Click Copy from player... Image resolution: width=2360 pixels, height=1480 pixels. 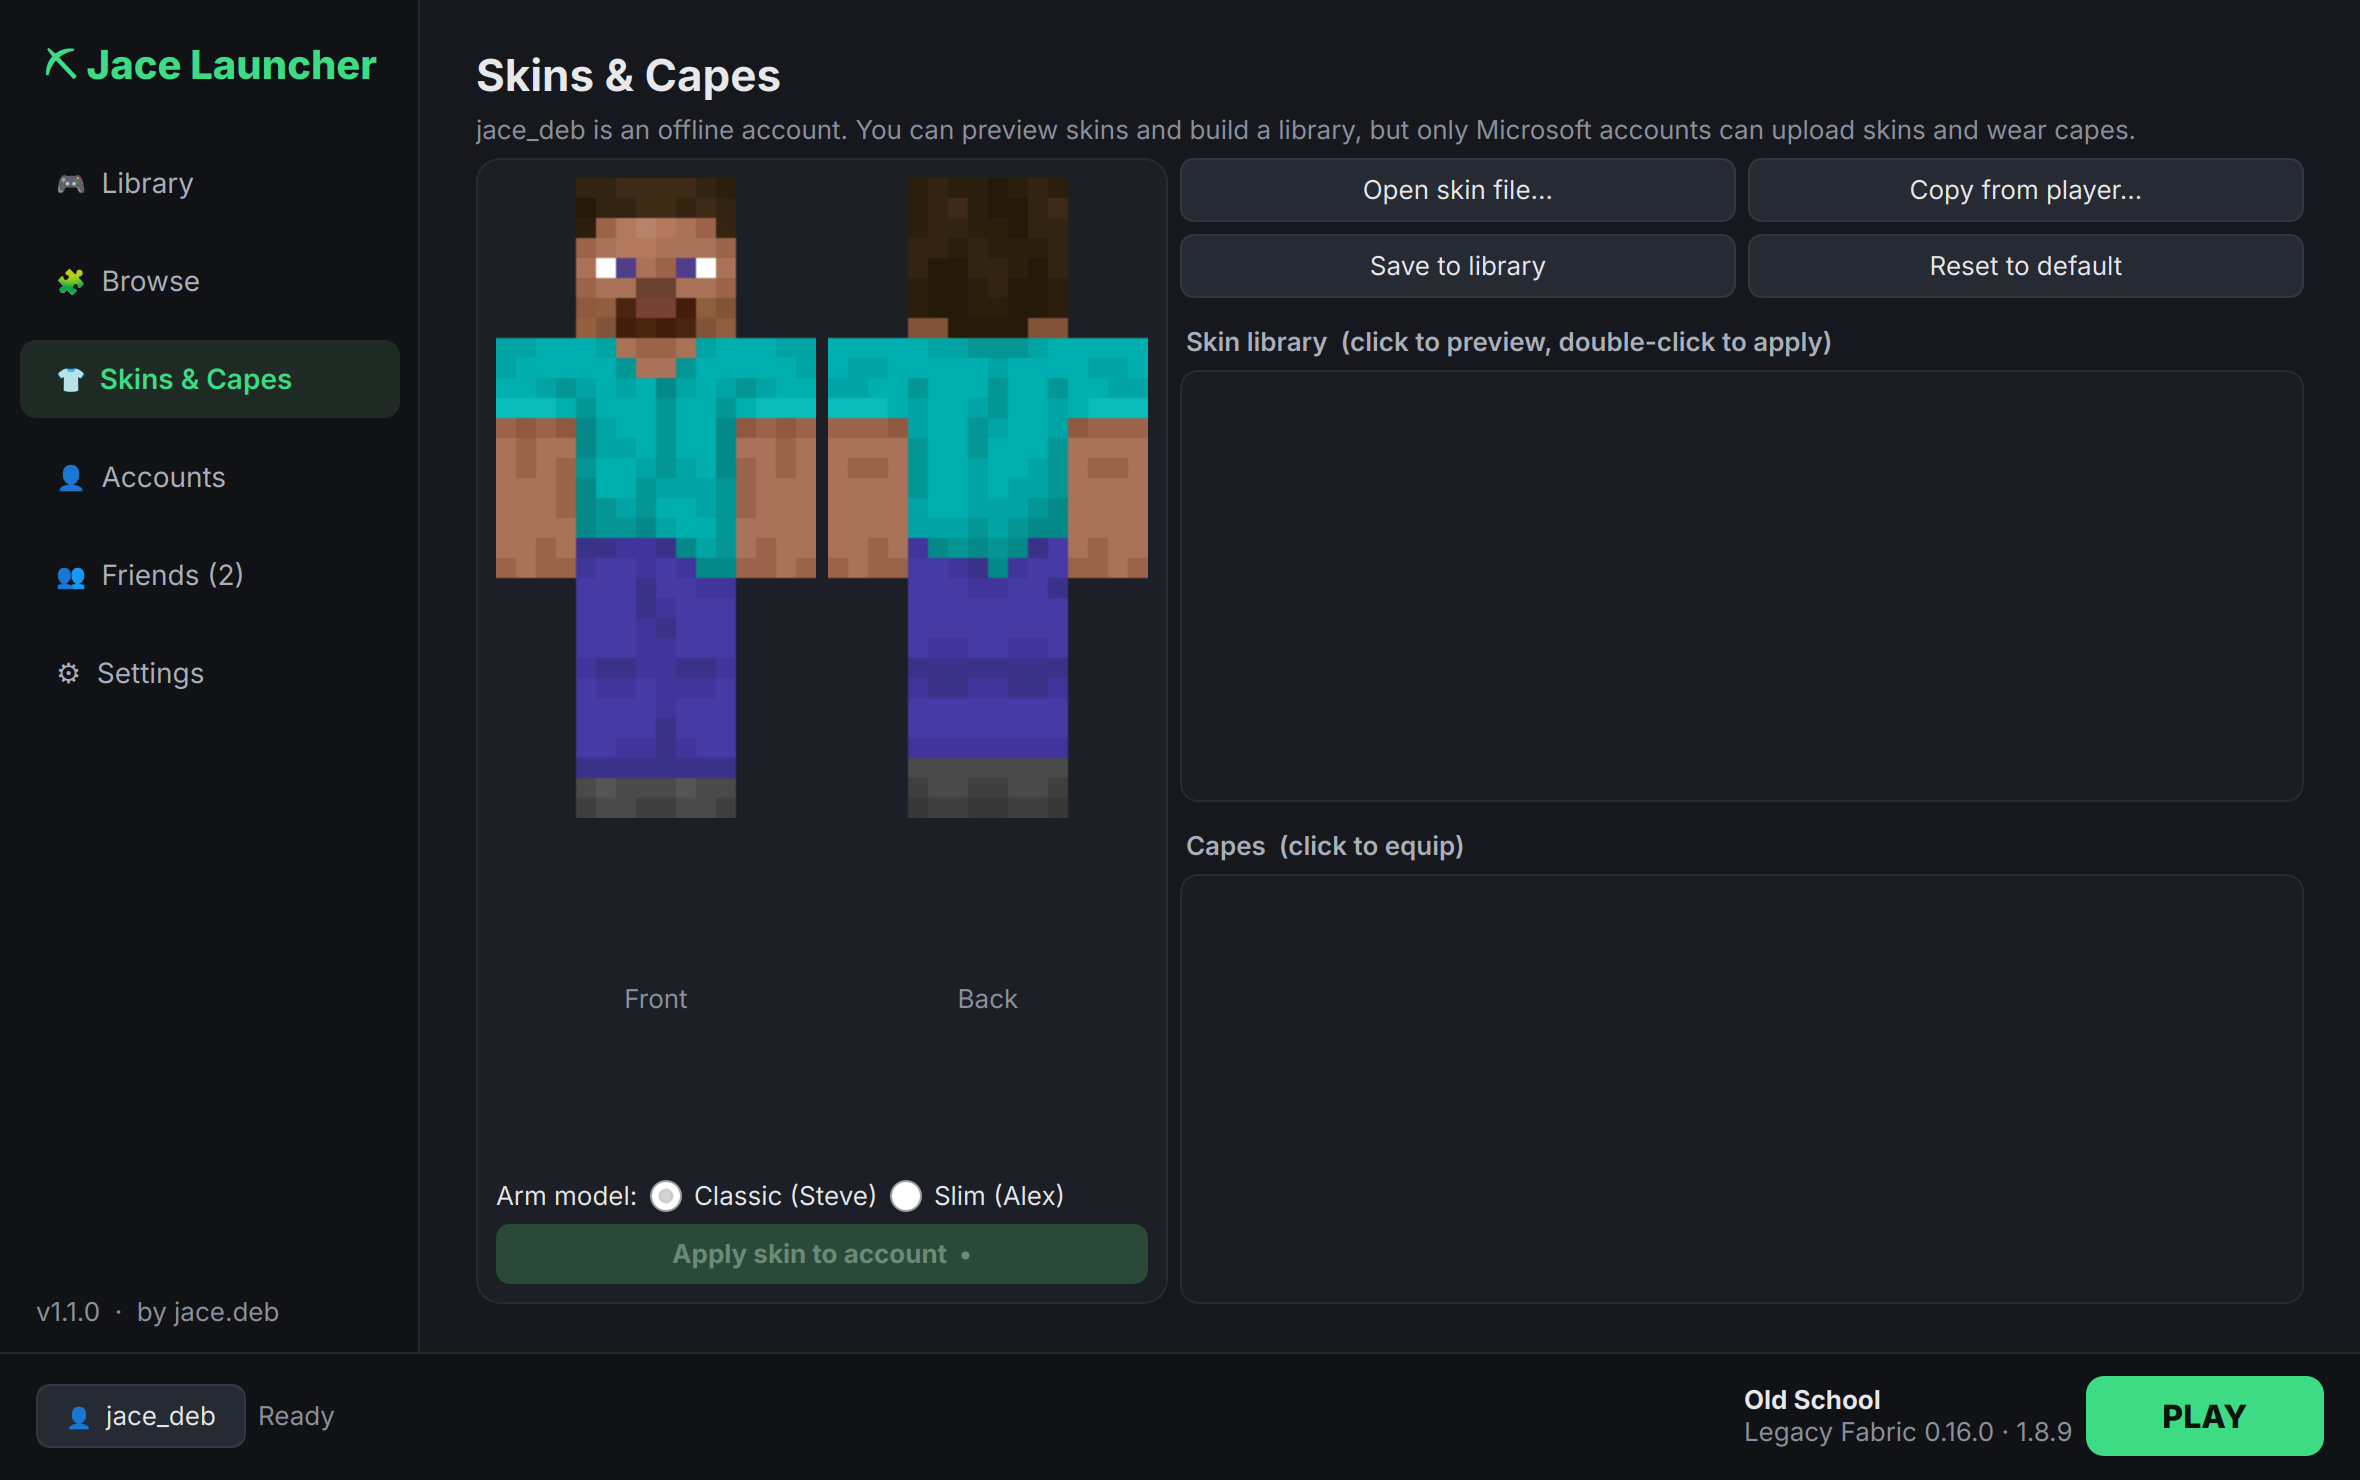[2026, 190]
